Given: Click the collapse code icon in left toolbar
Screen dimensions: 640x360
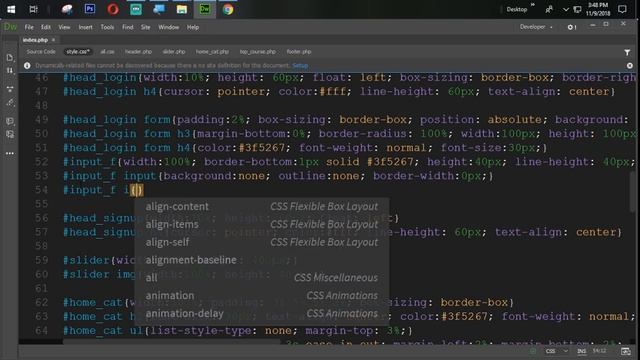Looking at the screenshot, I should click(x=10, y=89).
